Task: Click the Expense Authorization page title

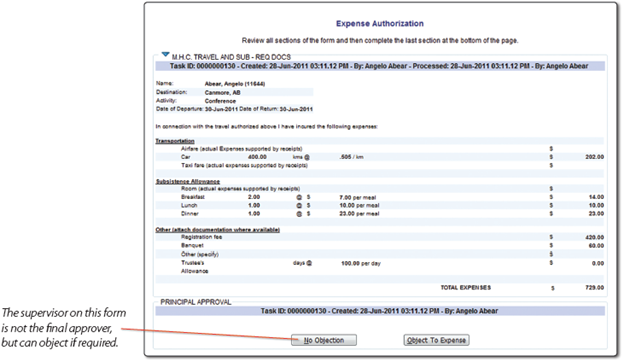Action: coord(380,24)
